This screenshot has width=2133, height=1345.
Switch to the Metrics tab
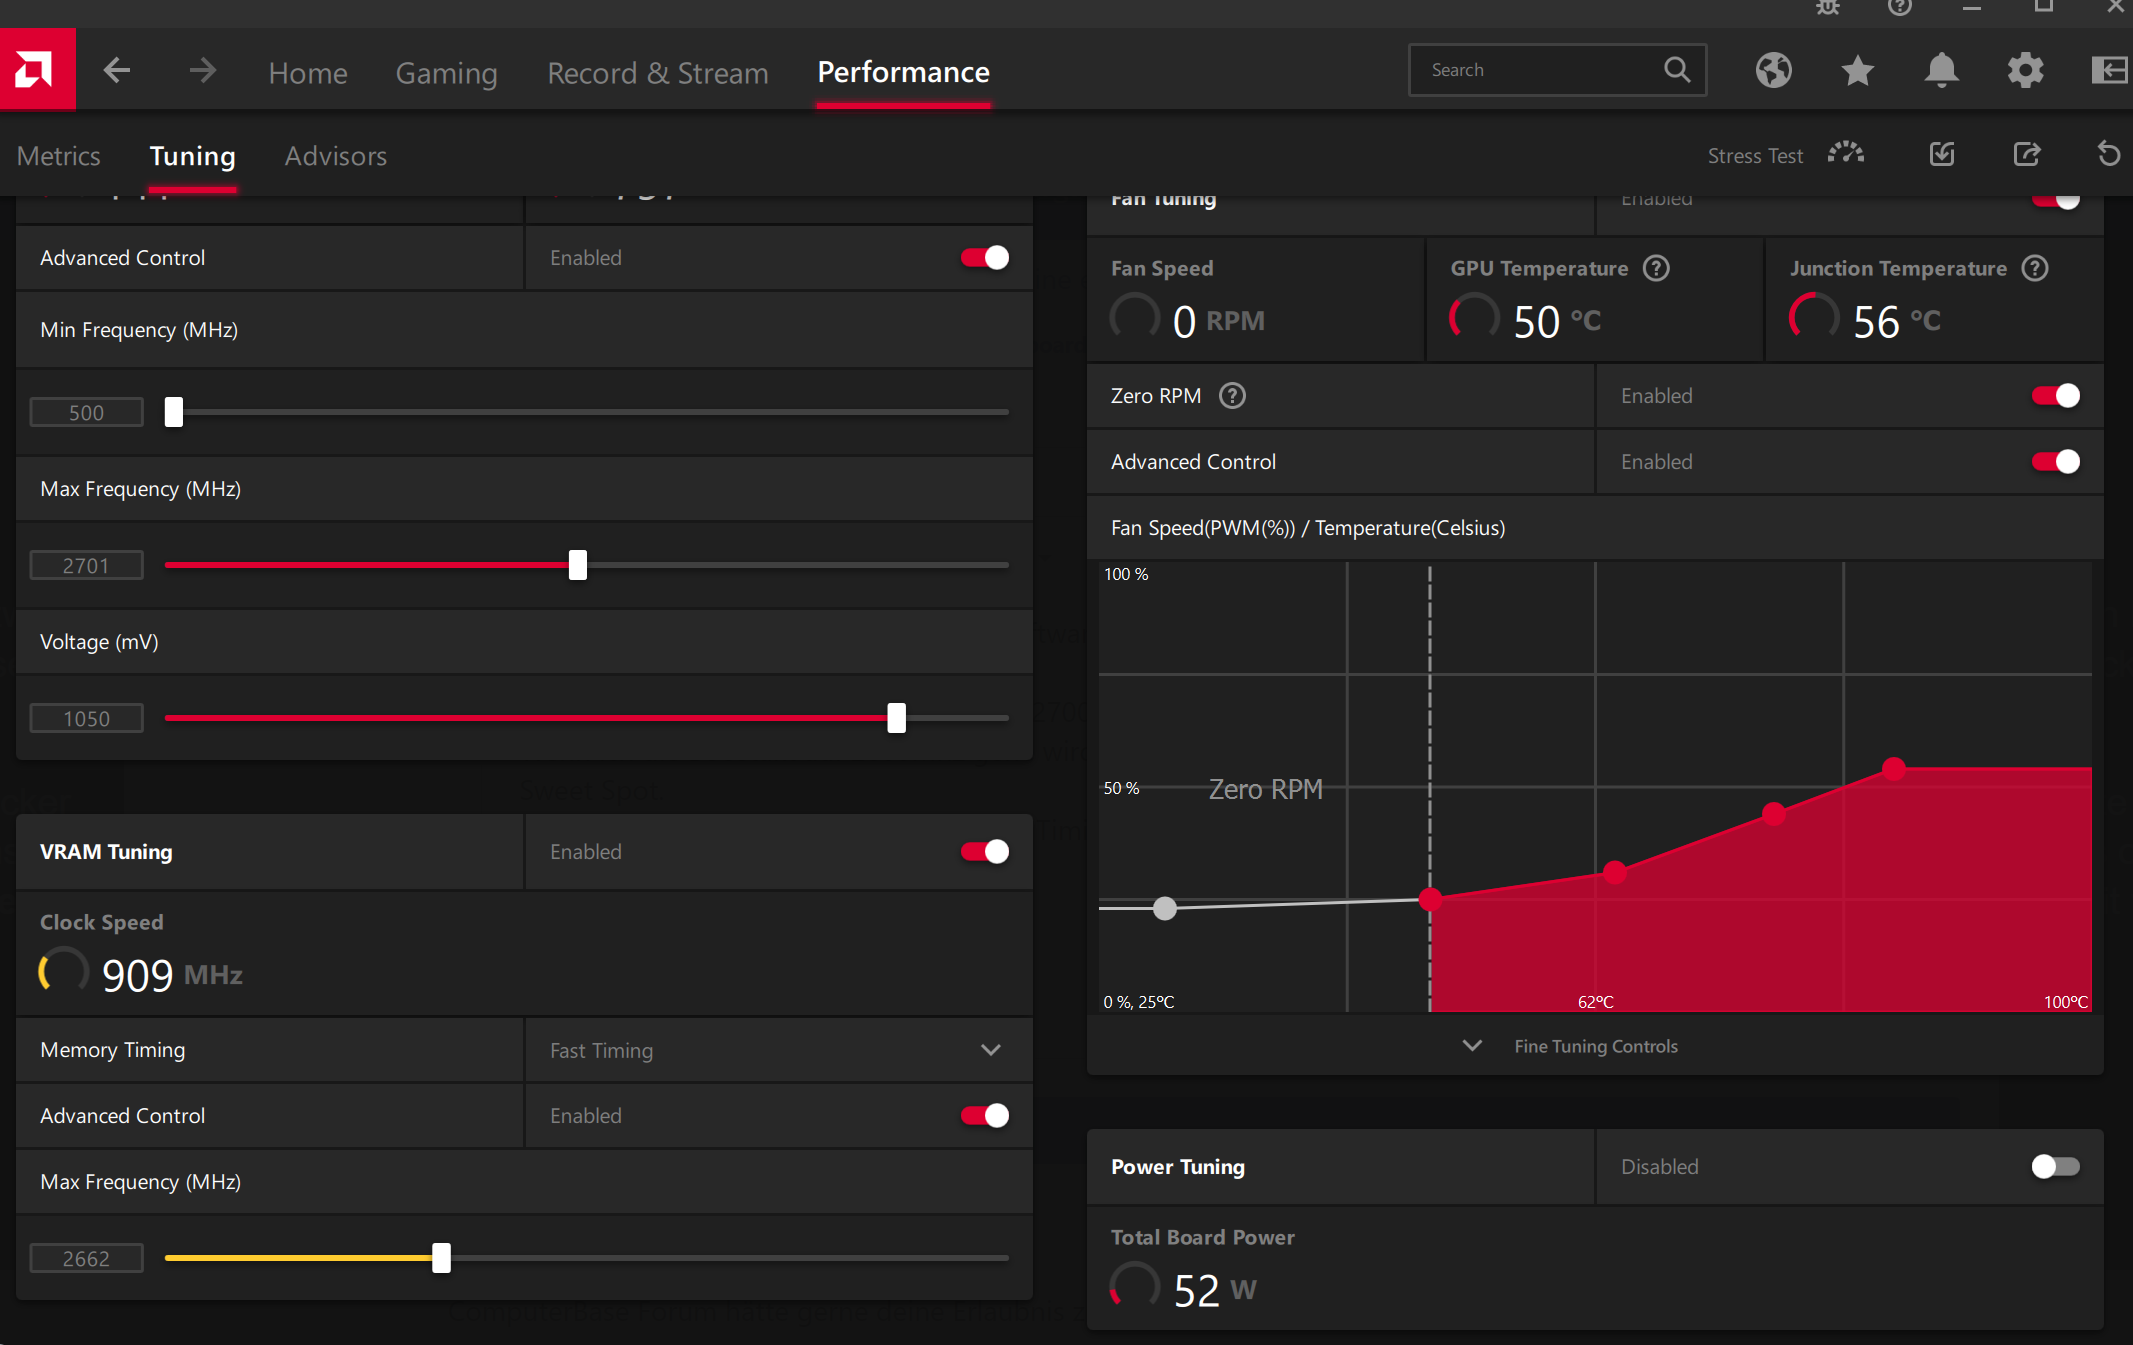pyautogui.click(x=59, y=156)
